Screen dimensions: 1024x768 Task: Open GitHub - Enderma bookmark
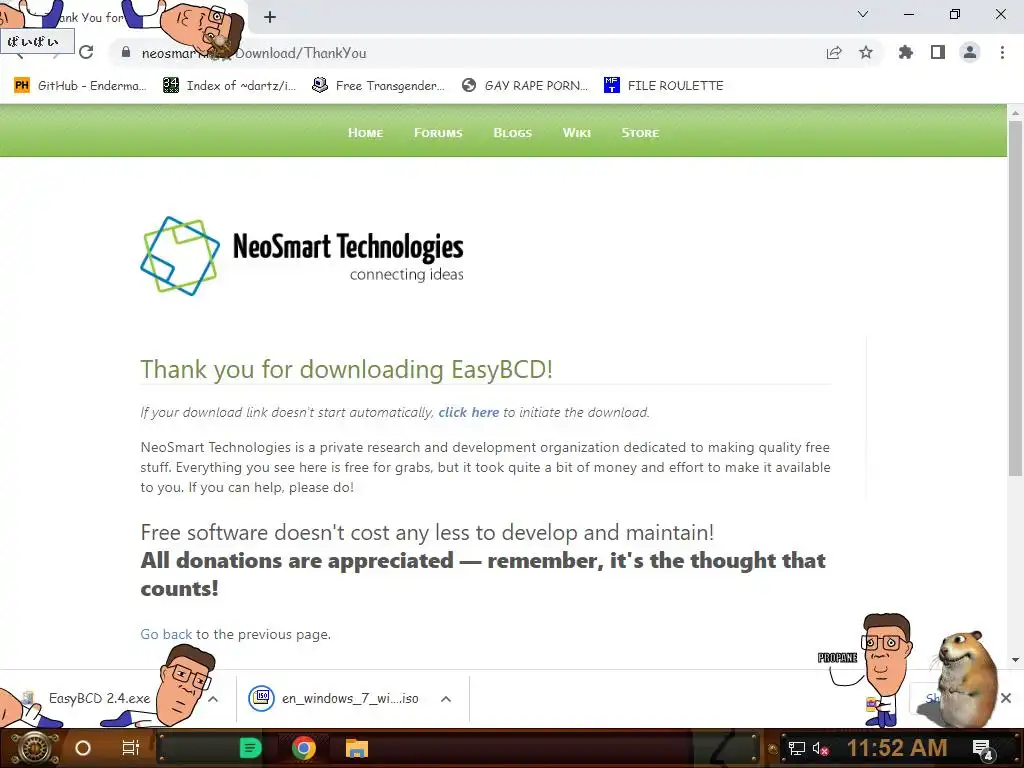(80, 85)
